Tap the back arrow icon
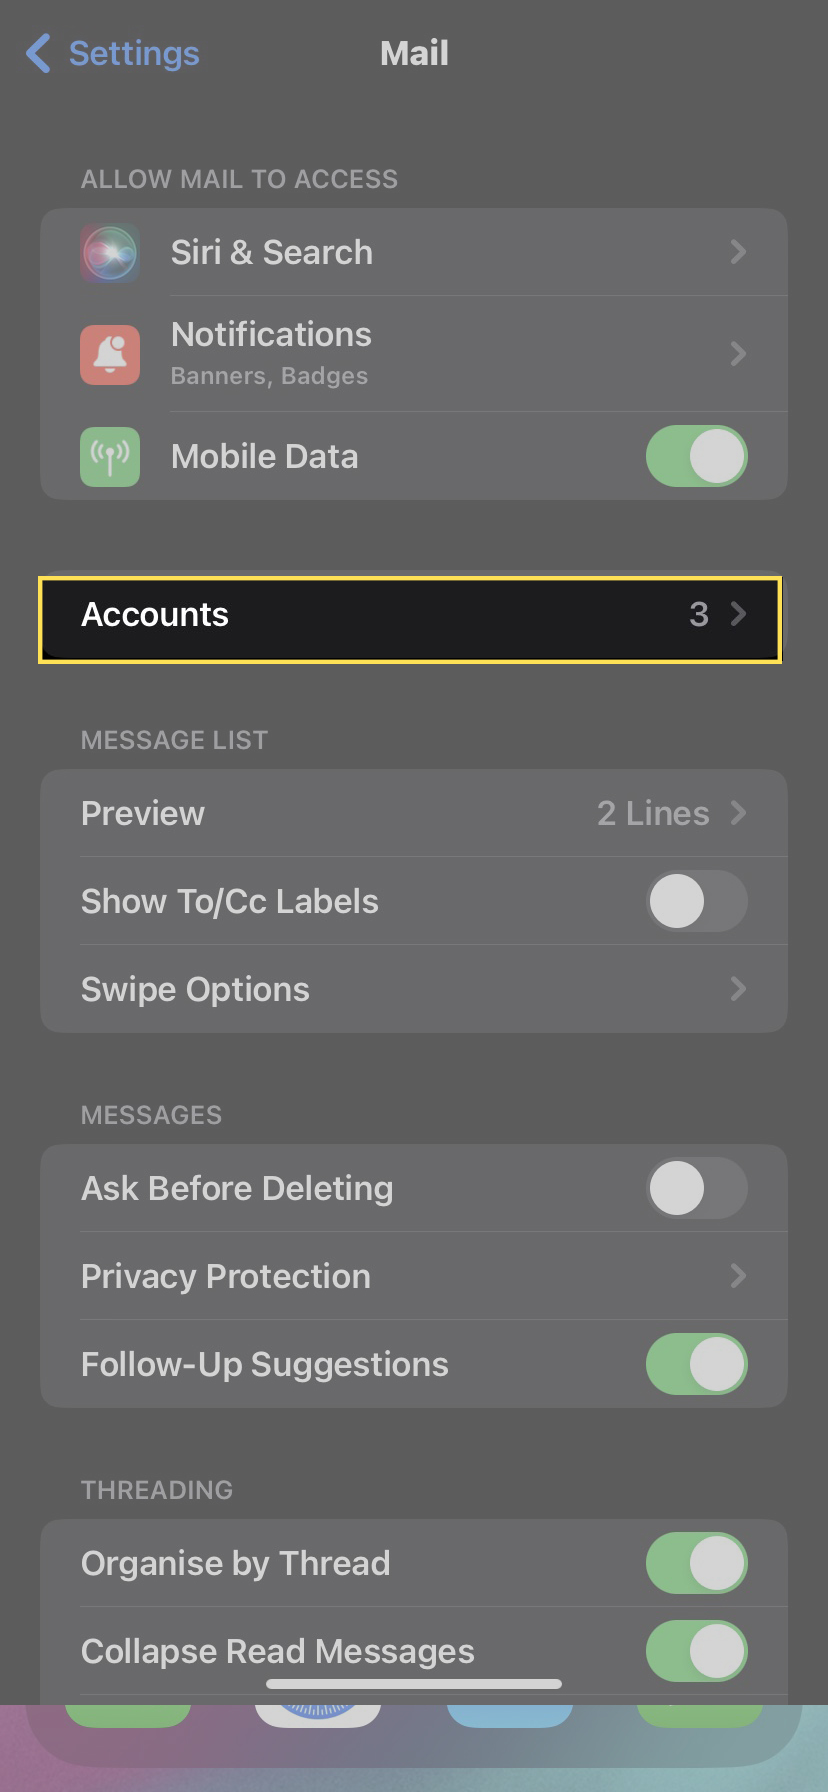This screenshot has height=1792, width=828. click(x=38, y=53)
